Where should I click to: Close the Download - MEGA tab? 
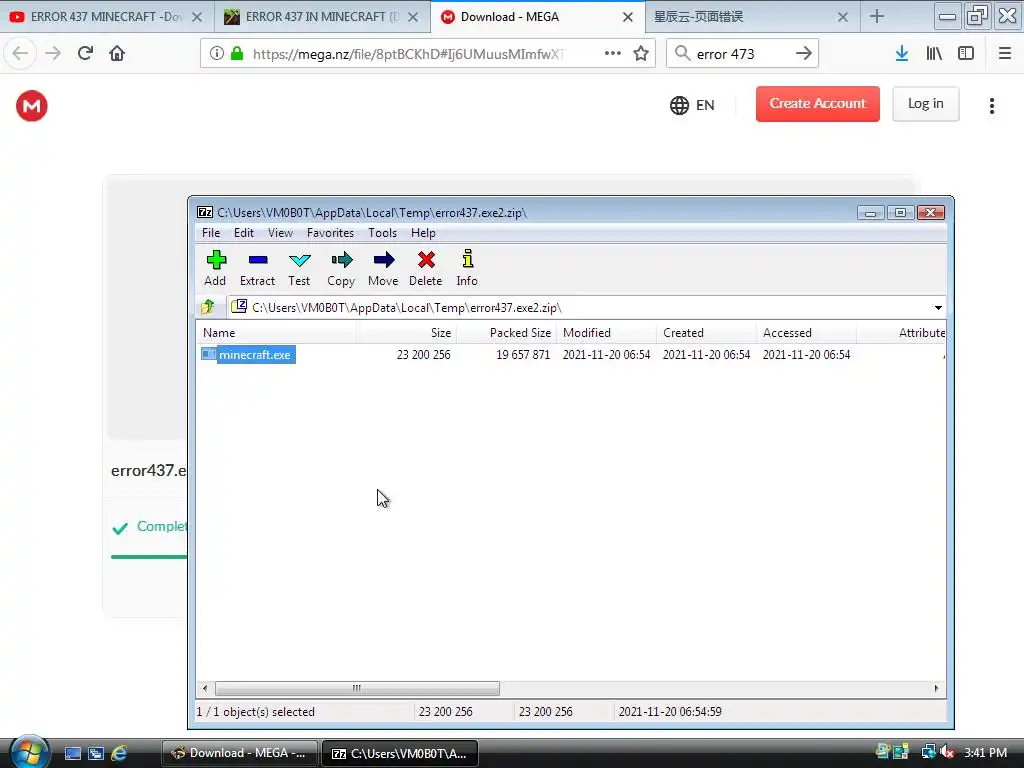[628, 17]
